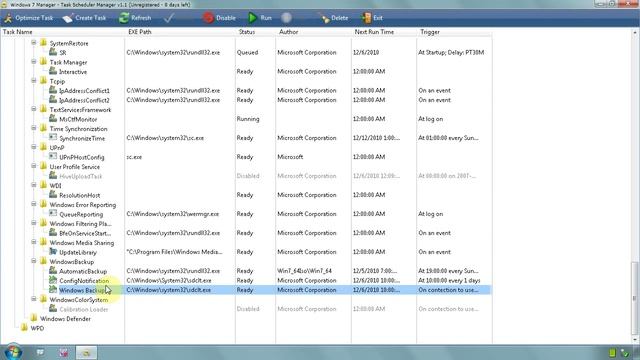Screen dimensions: 640x360
Task: Select the Windows Filtering Pla... folder
Action: [x=80, y=224]
